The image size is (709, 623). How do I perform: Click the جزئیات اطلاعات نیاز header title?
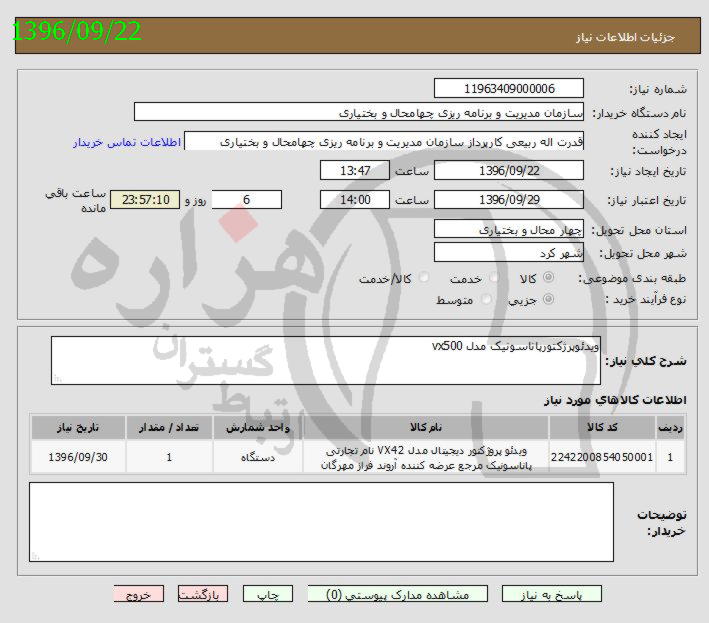point(625,37)
